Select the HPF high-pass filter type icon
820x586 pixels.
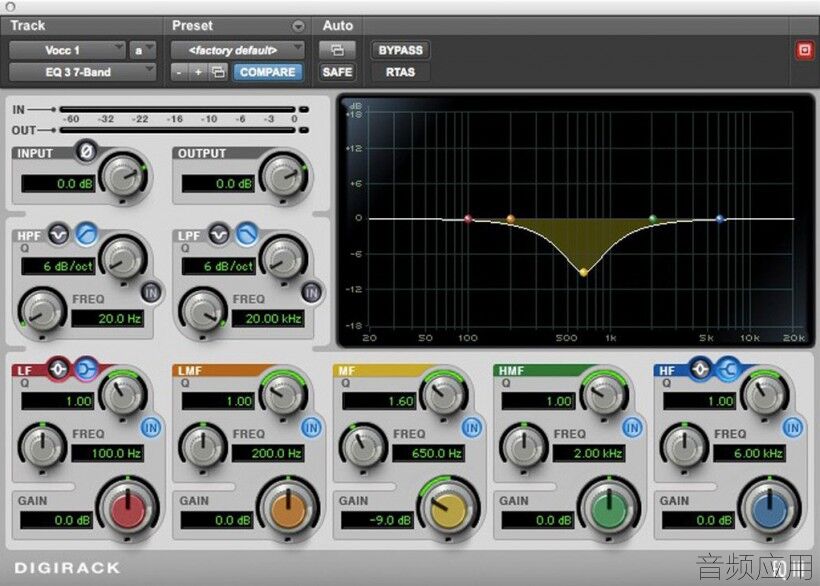point(87,234)
